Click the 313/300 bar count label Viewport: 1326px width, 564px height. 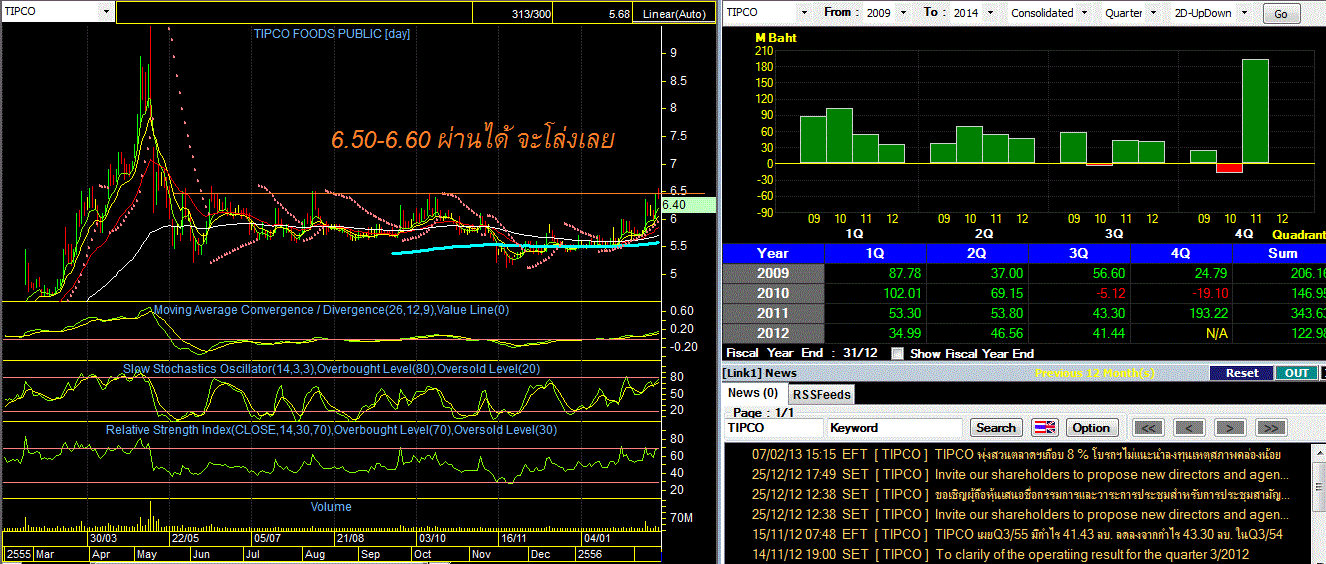(530, 14)
